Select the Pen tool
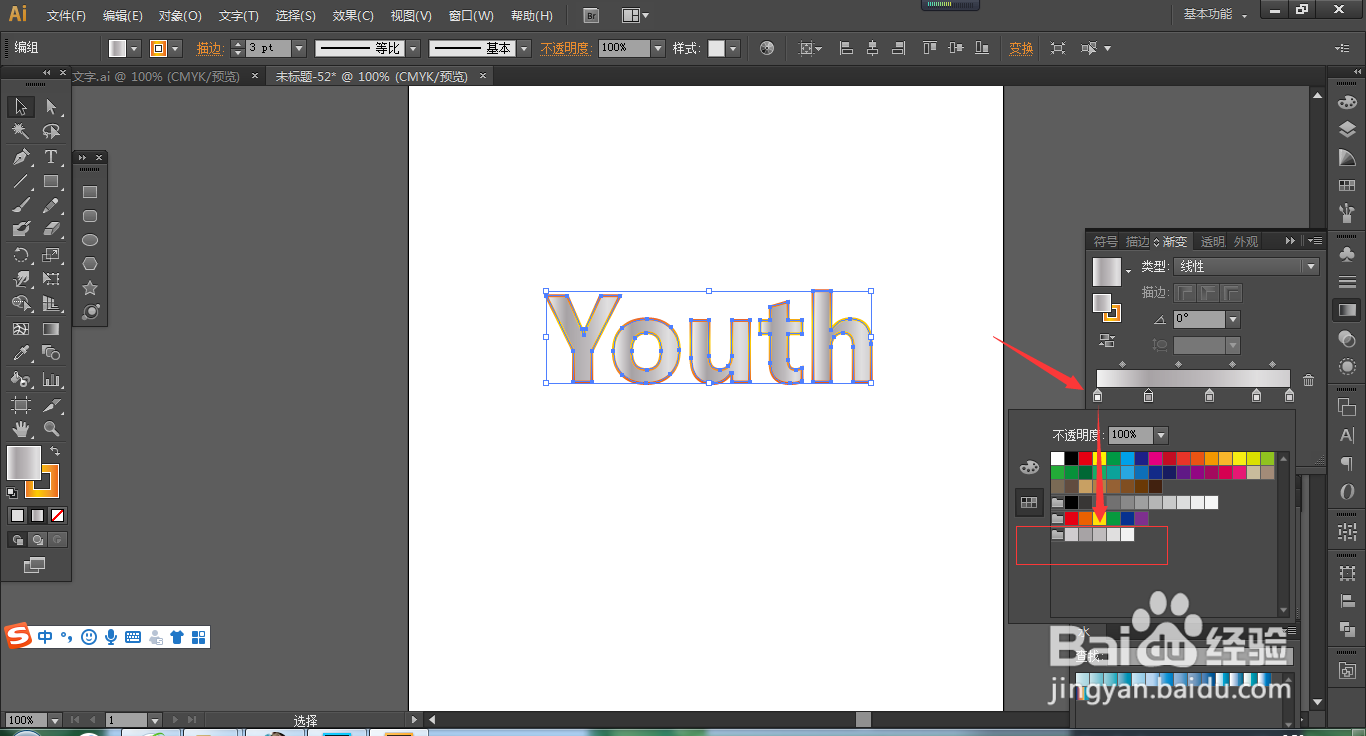Screen dimensions: 1366x736 coord(21,157)
